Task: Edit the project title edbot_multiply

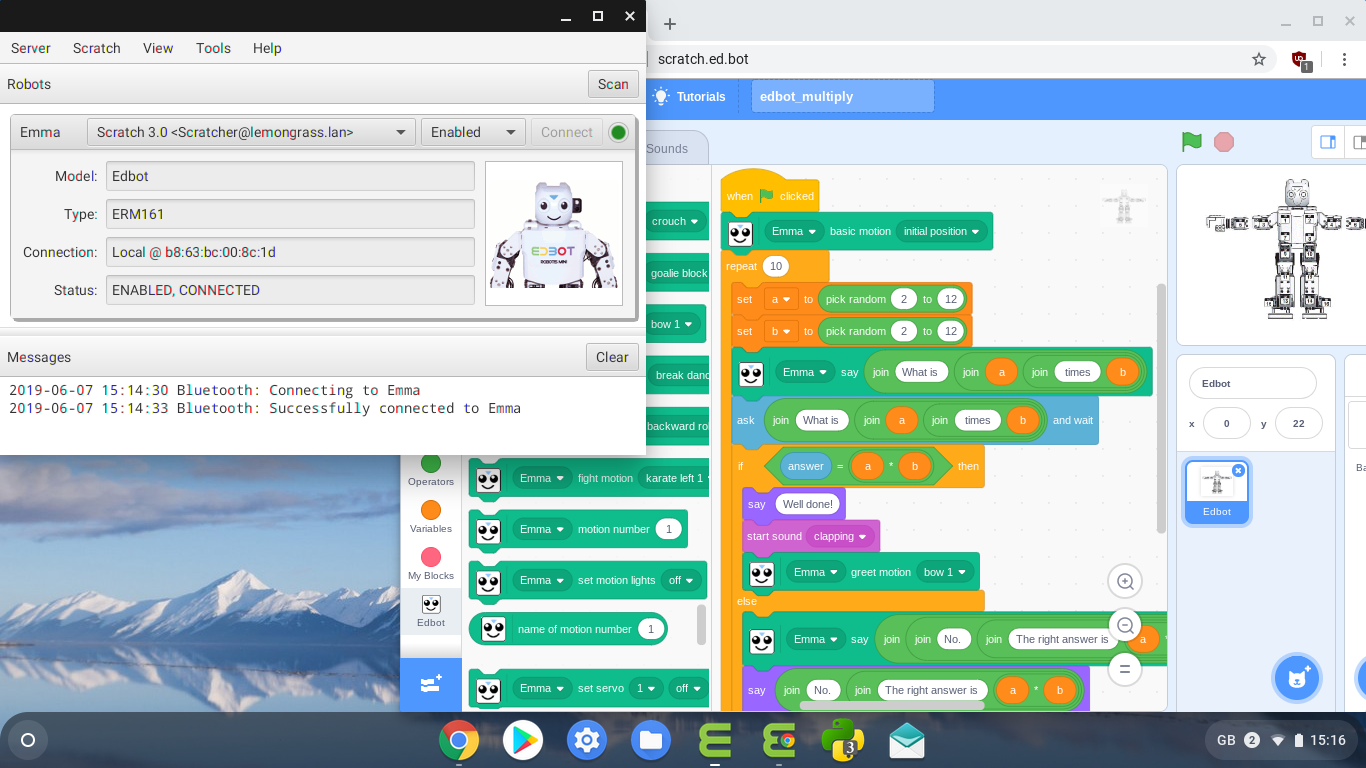Action: 843,97
